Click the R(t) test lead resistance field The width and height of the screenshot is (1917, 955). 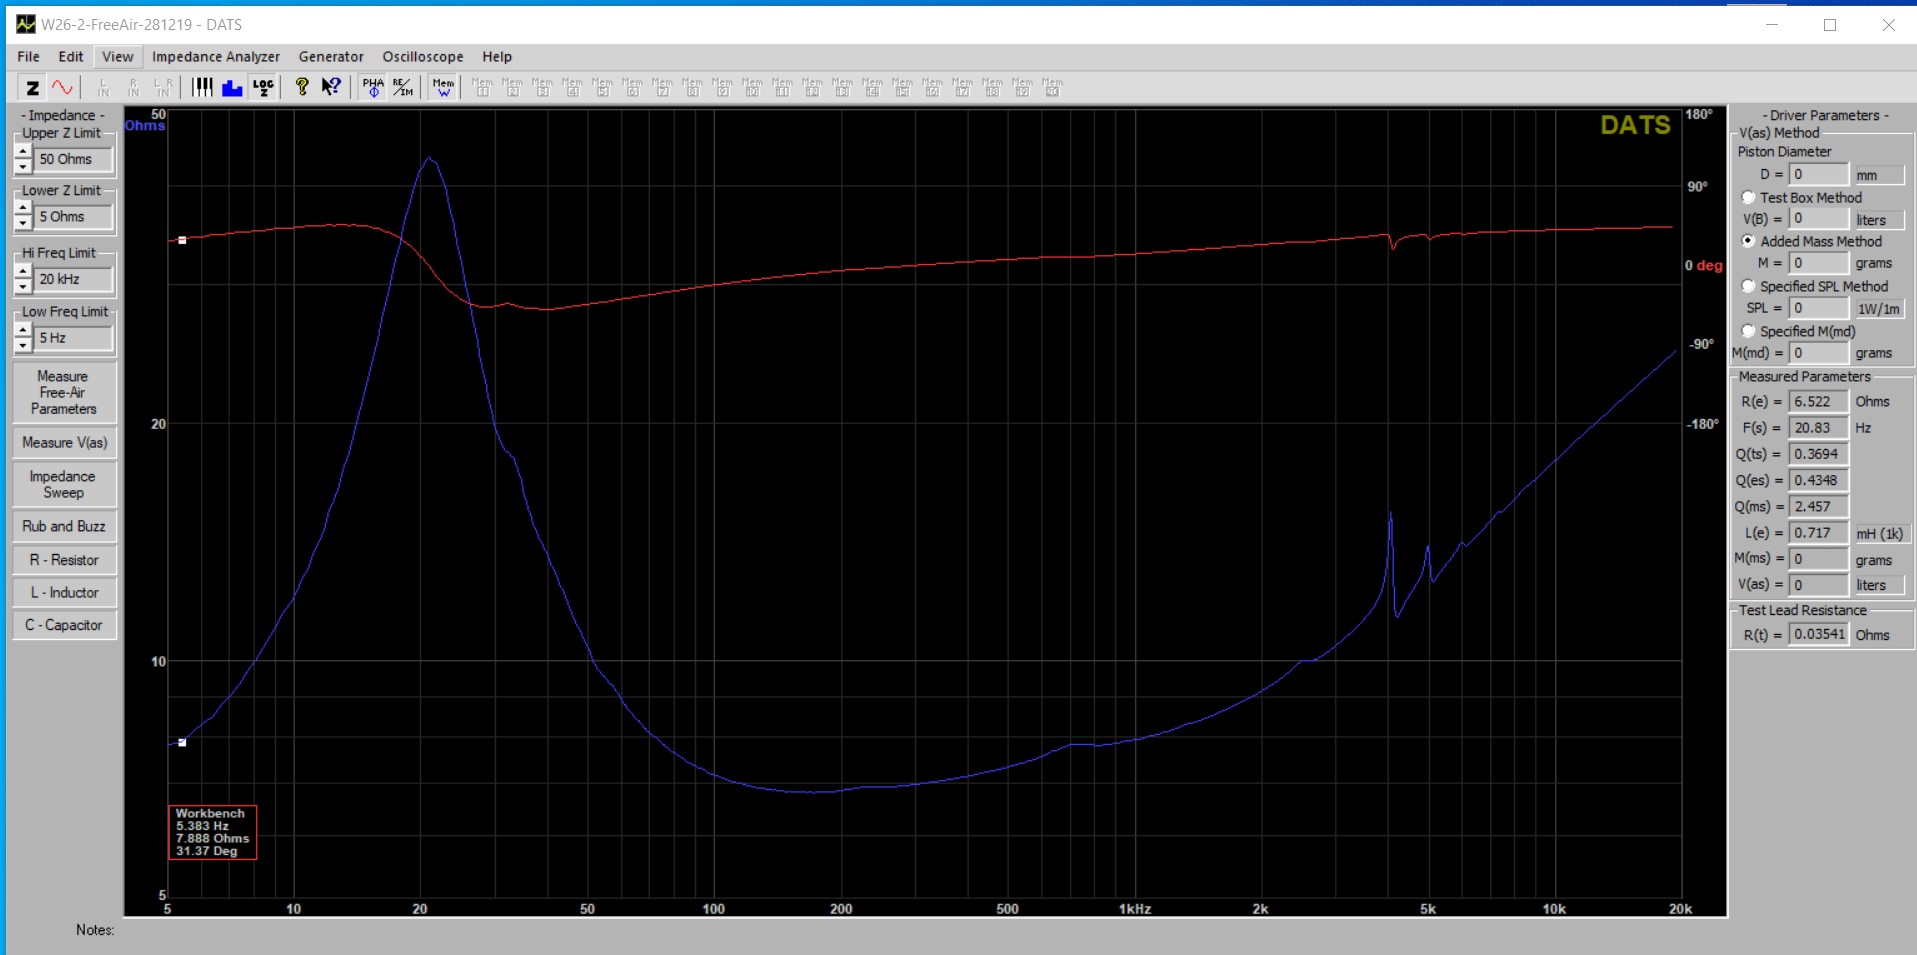pyautogui.click(x=1818, y=634)
